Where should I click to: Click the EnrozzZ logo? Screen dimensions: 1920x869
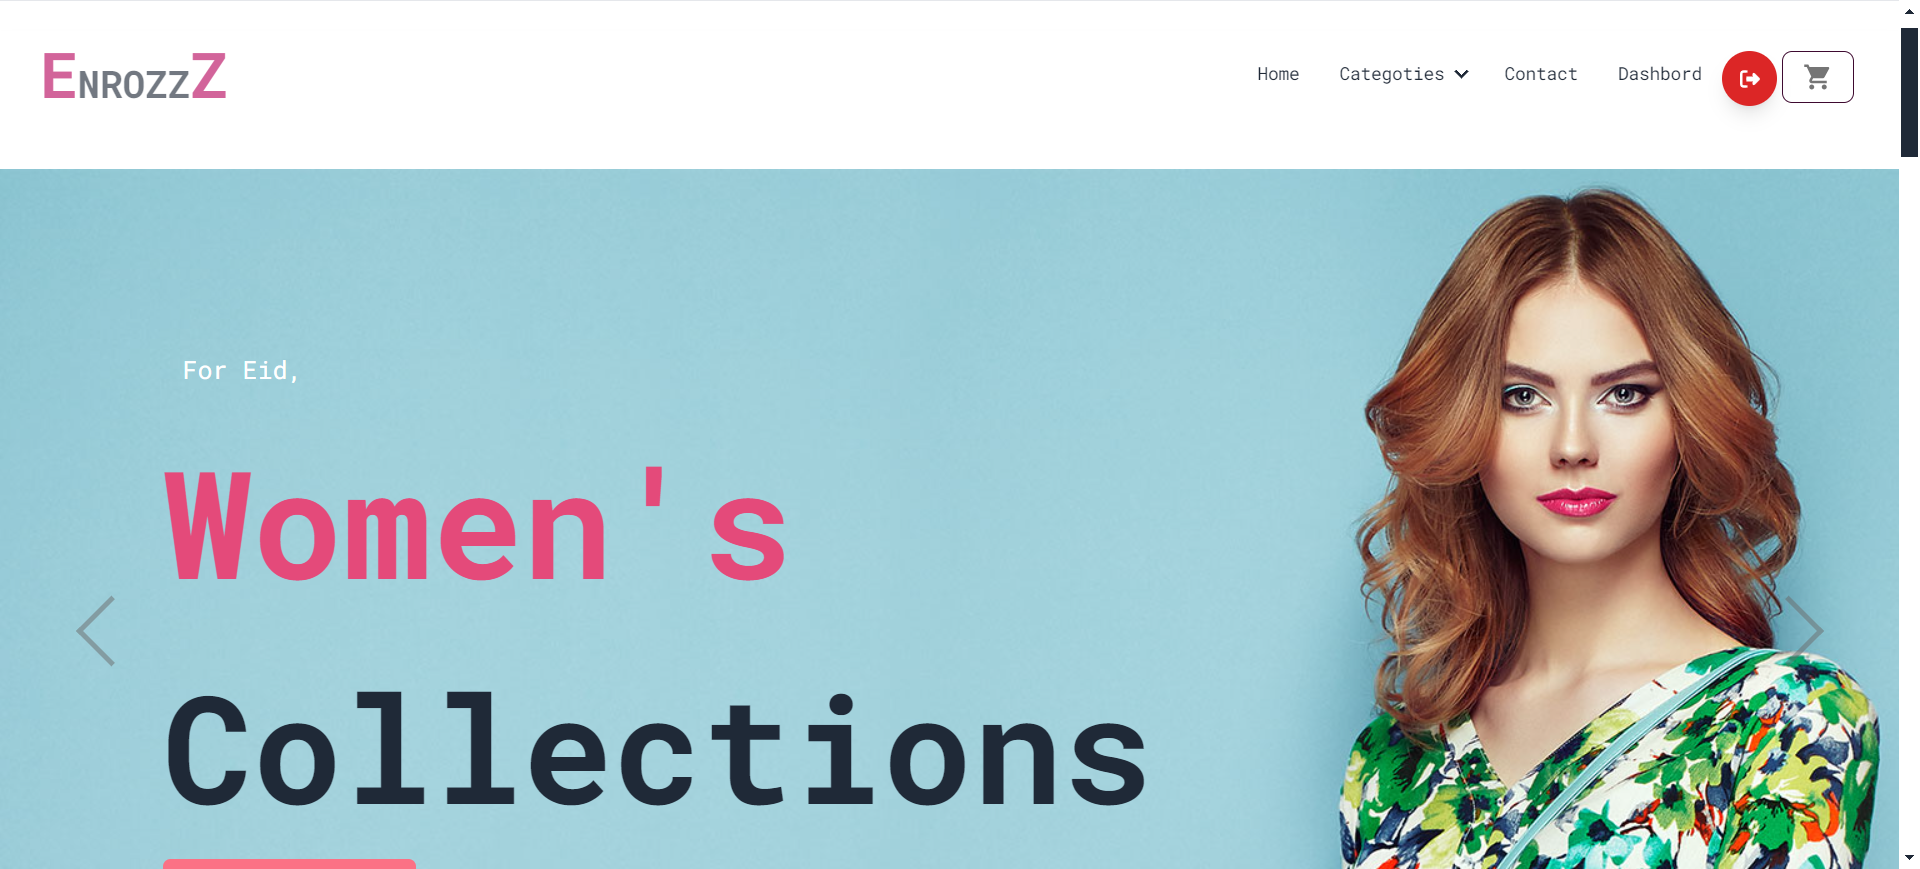click(134, 77)
